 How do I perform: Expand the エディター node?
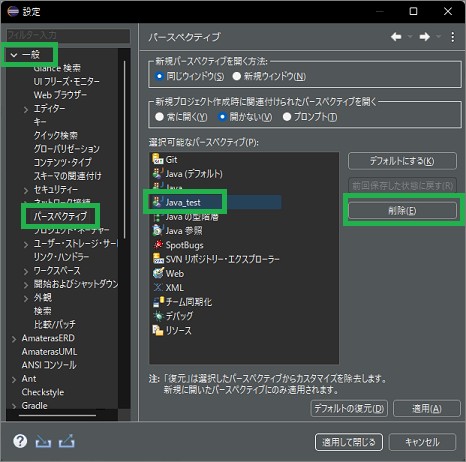pyautogui.click(x=26, y=109)
